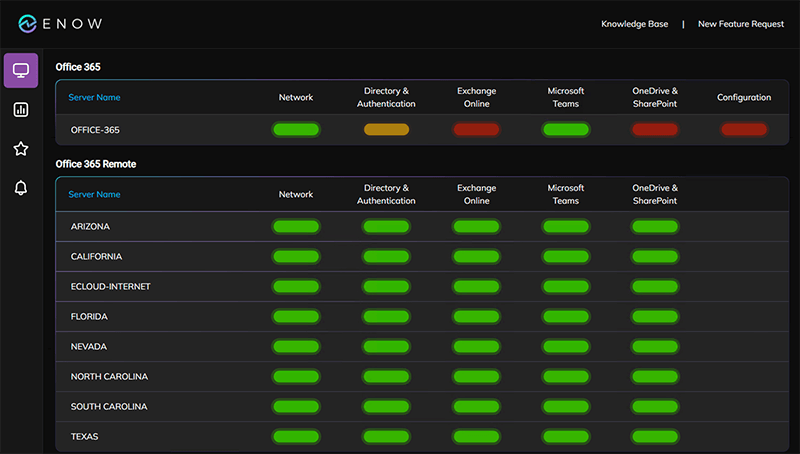Viewport: 800px width, 454px height.
Task: Click ARIZONA Exchange Online status indicator
Action: 477,226
